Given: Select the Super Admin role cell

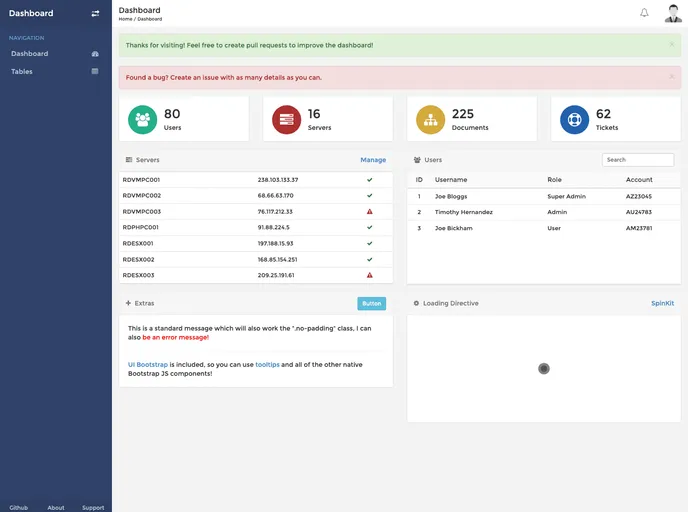Looking at the screenshot, I should tap(566, 197).
